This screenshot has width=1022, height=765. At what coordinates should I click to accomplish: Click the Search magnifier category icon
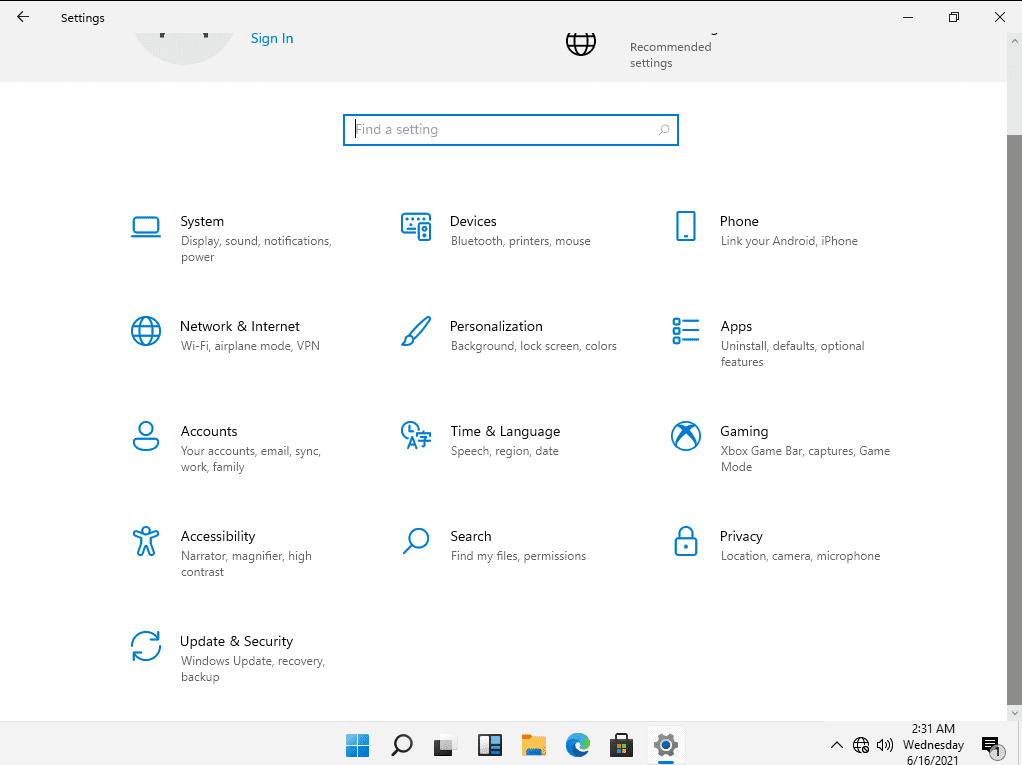[x=416, y=541]
